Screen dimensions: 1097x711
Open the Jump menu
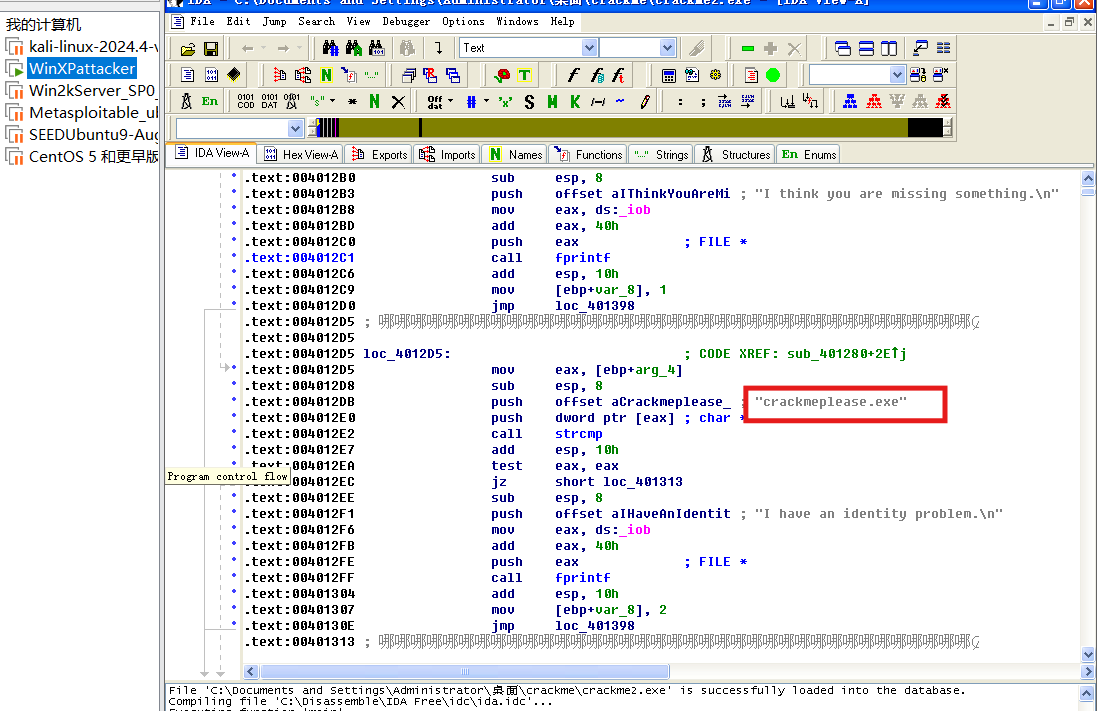(274, 22)
